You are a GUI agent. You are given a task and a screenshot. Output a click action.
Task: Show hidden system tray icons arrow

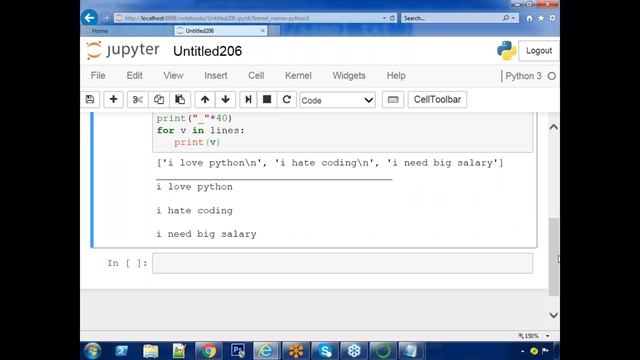[x=522, y=351]
